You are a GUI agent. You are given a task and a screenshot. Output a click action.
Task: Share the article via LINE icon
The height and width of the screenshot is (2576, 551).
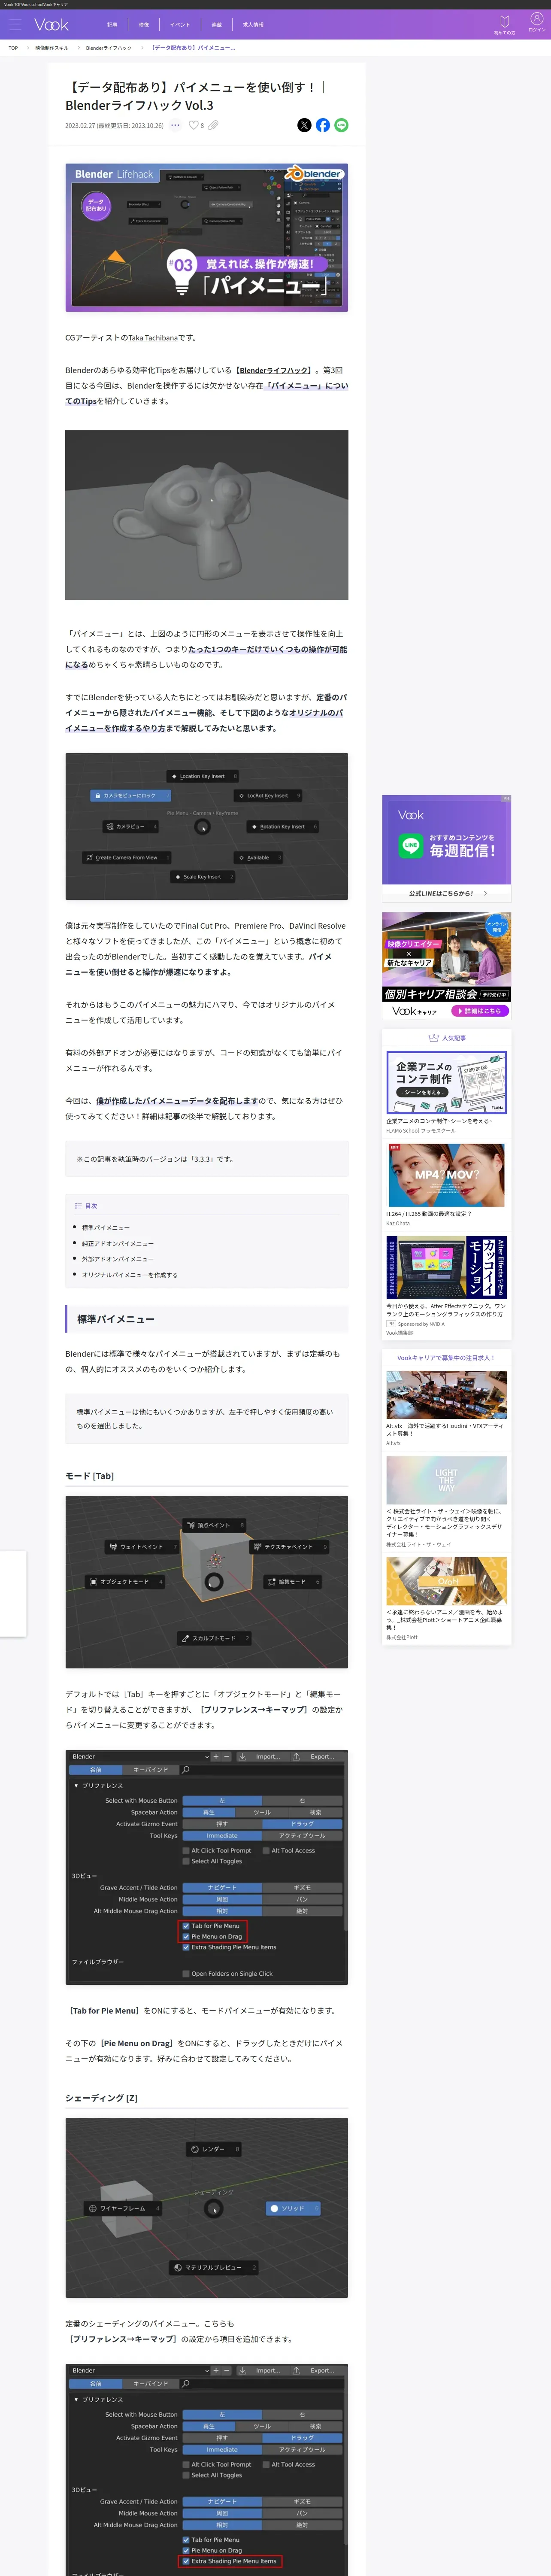[x=341, y=125]
